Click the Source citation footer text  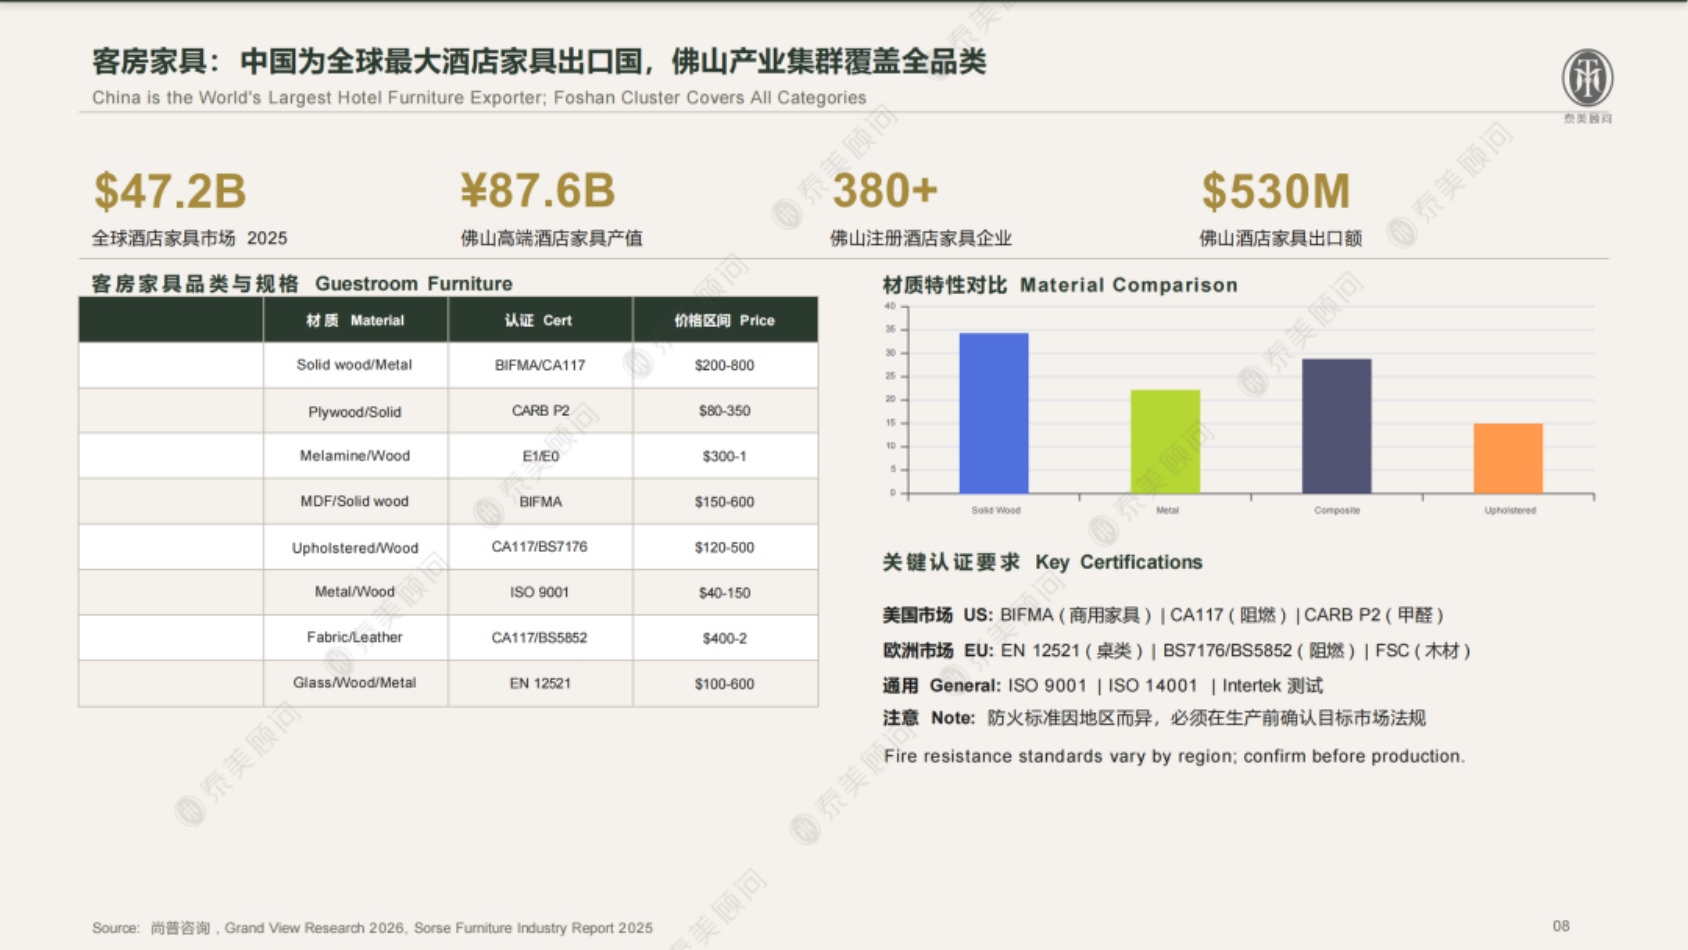(372, 928)
